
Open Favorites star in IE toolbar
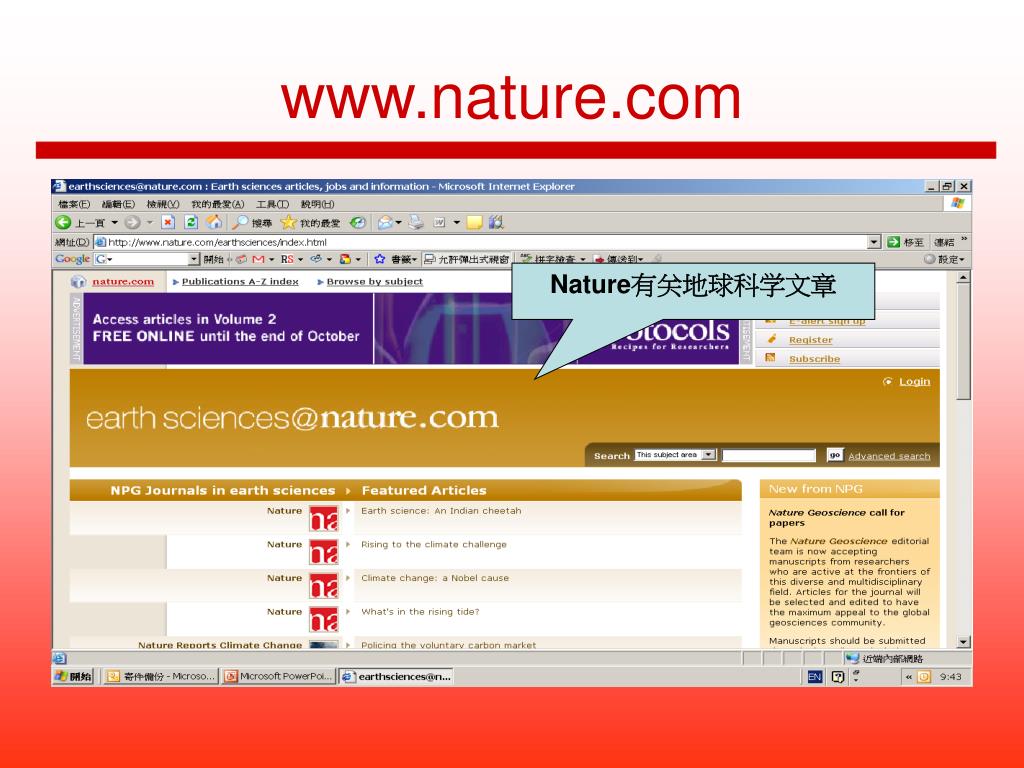[x=288, y=223]
